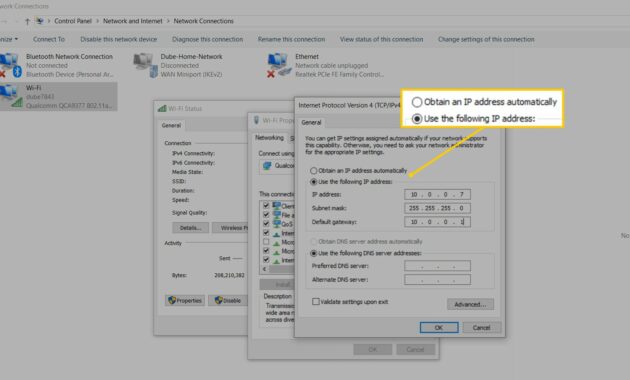Click the Subnet mask input field
Screen dimensions: 630x380
point(437,208)
